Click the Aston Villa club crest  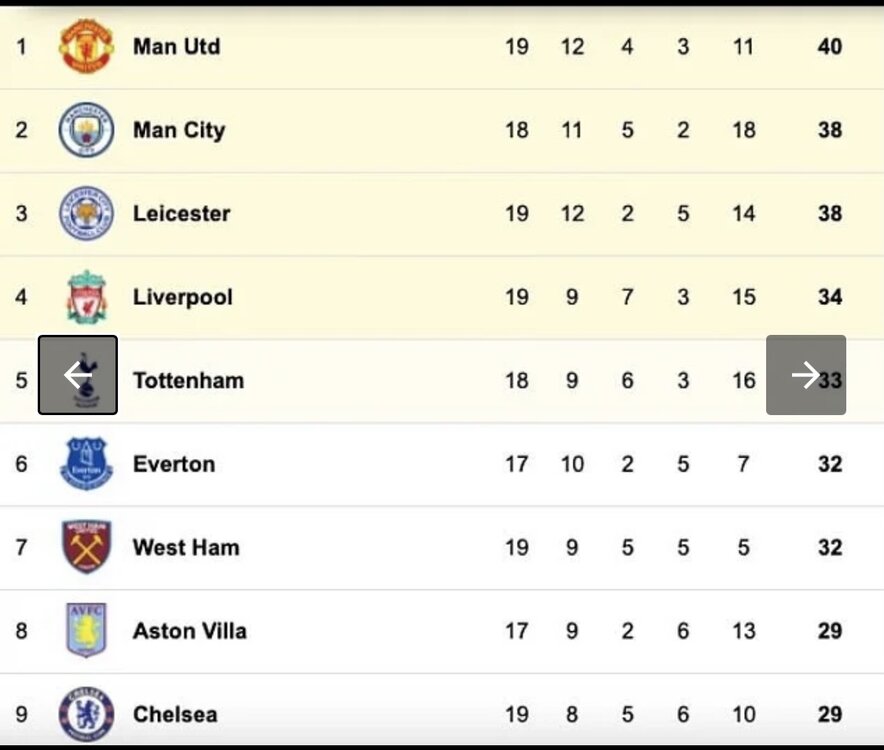click(86, 630)
